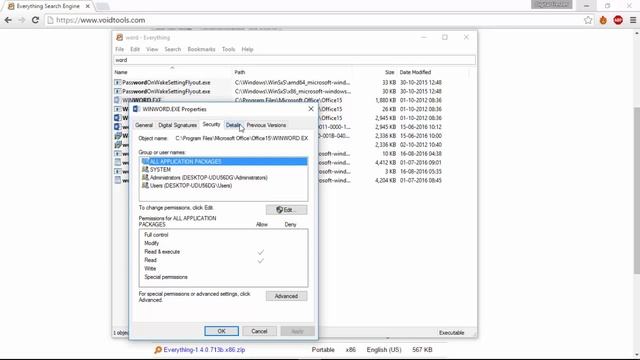
Task: Click the group icon beside Administrators
Action: (145, 177)
